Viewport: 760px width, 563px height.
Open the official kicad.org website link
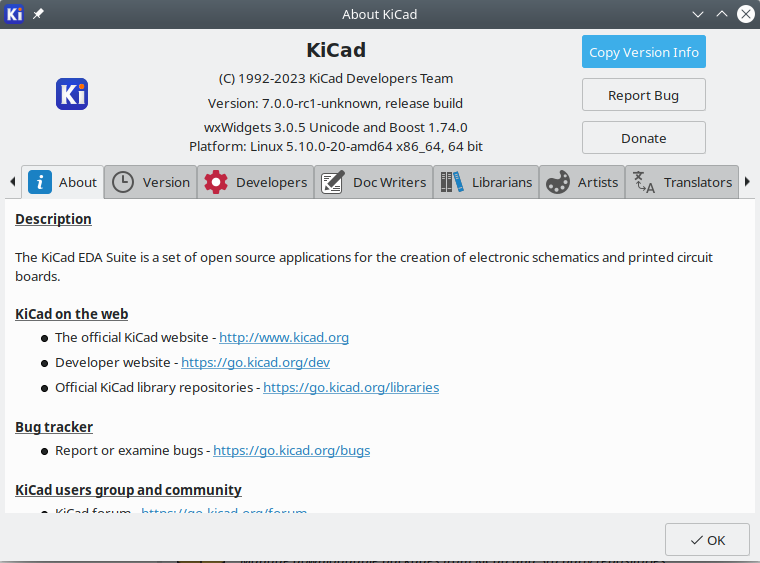pos(284,338)
